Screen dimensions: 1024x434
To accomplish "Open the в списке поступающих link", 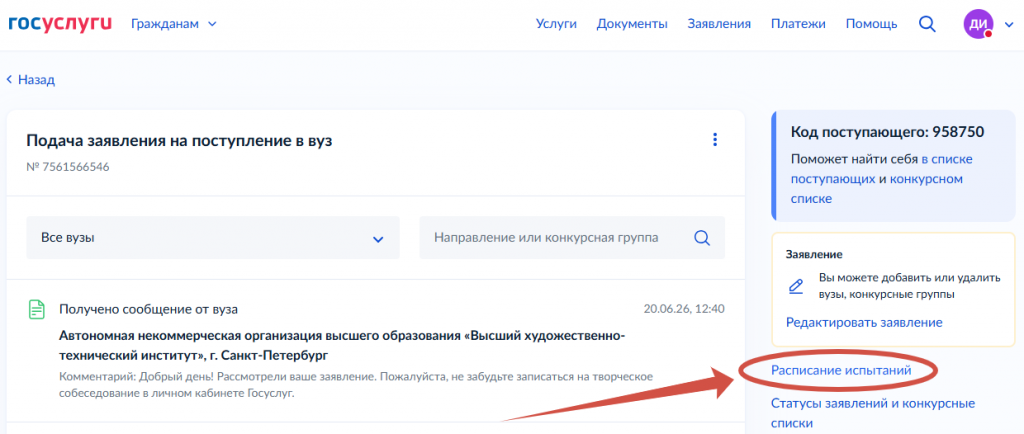I will (x=882, y=169).
